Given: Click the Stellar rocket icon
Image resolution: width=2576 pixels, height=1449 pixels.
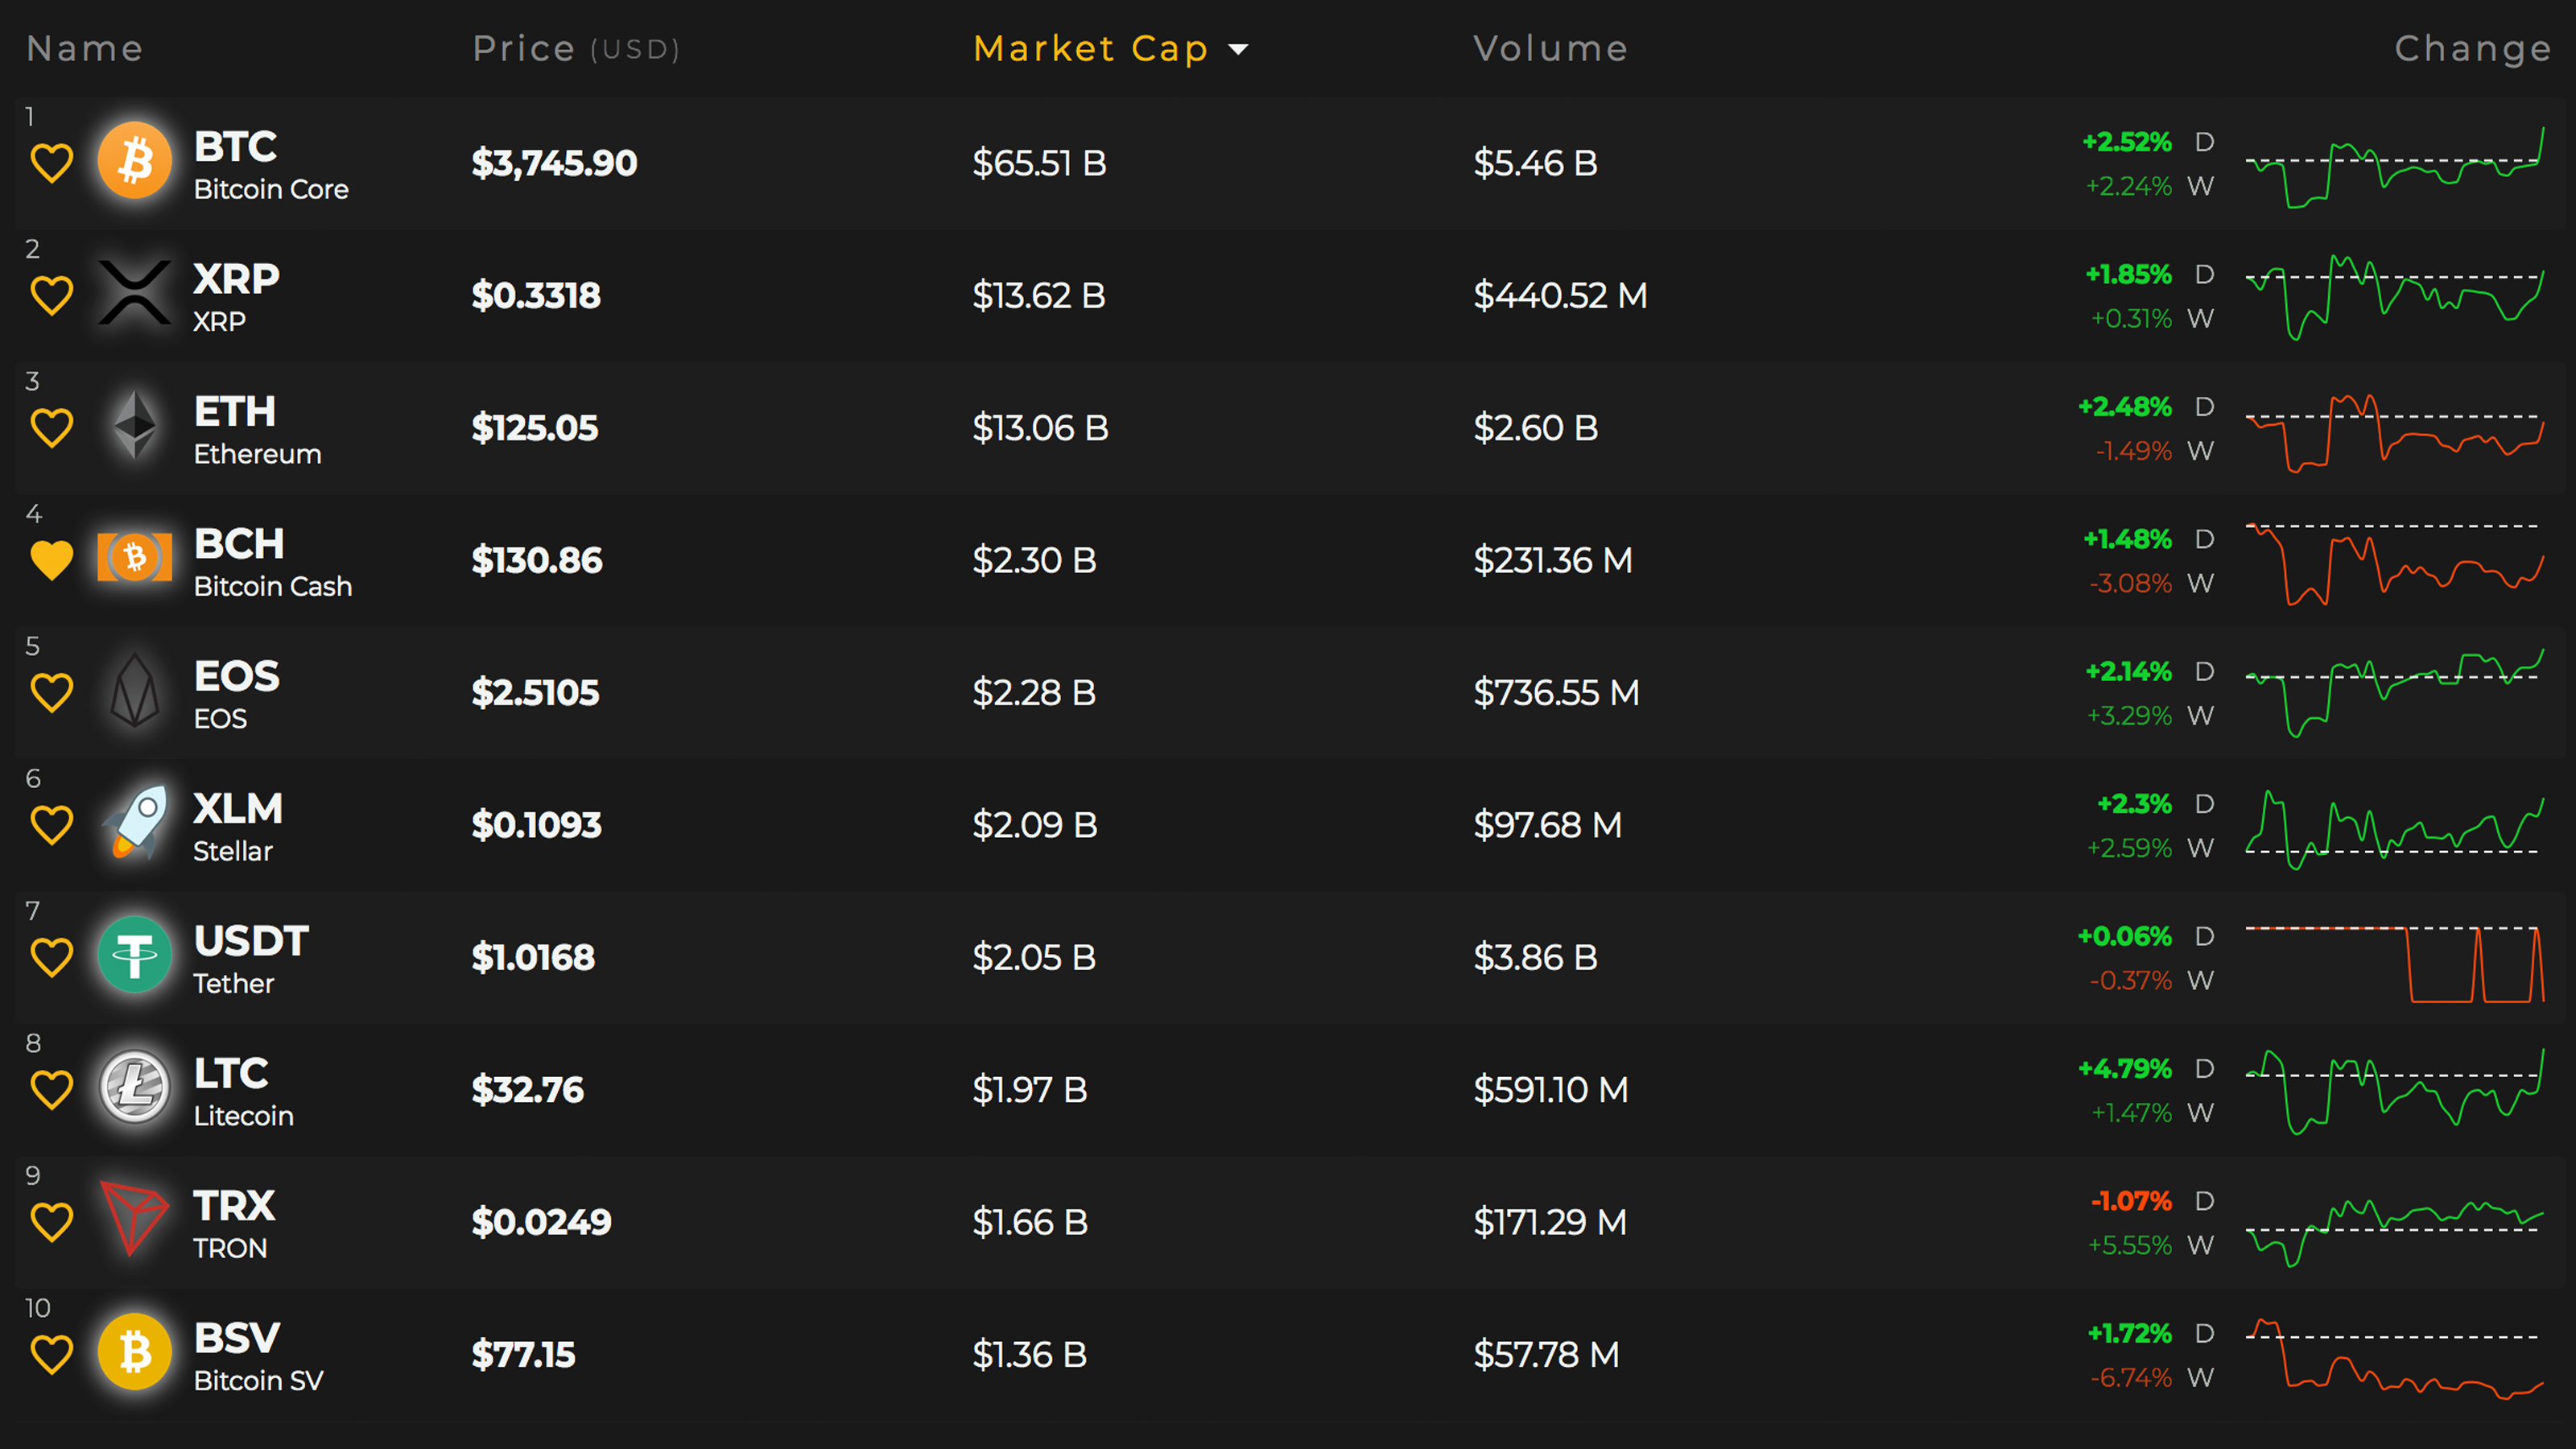Looking at the screenshot, I should coord(135,823).
